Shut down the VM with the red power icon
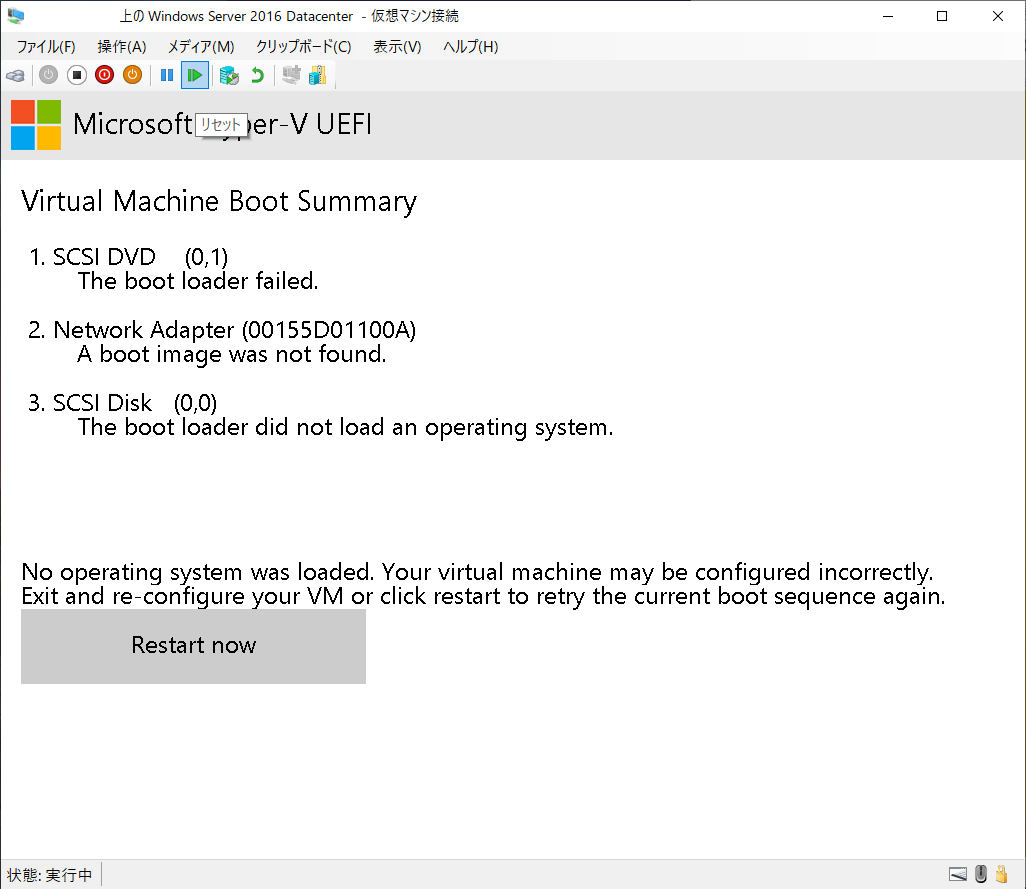 pos(105,75)
